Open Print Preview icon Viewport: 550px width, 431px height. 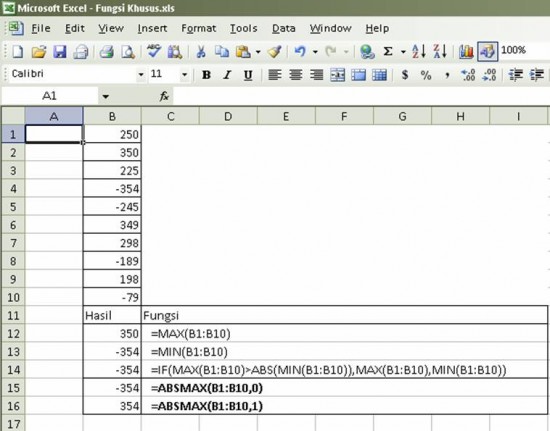pos(128,52)
